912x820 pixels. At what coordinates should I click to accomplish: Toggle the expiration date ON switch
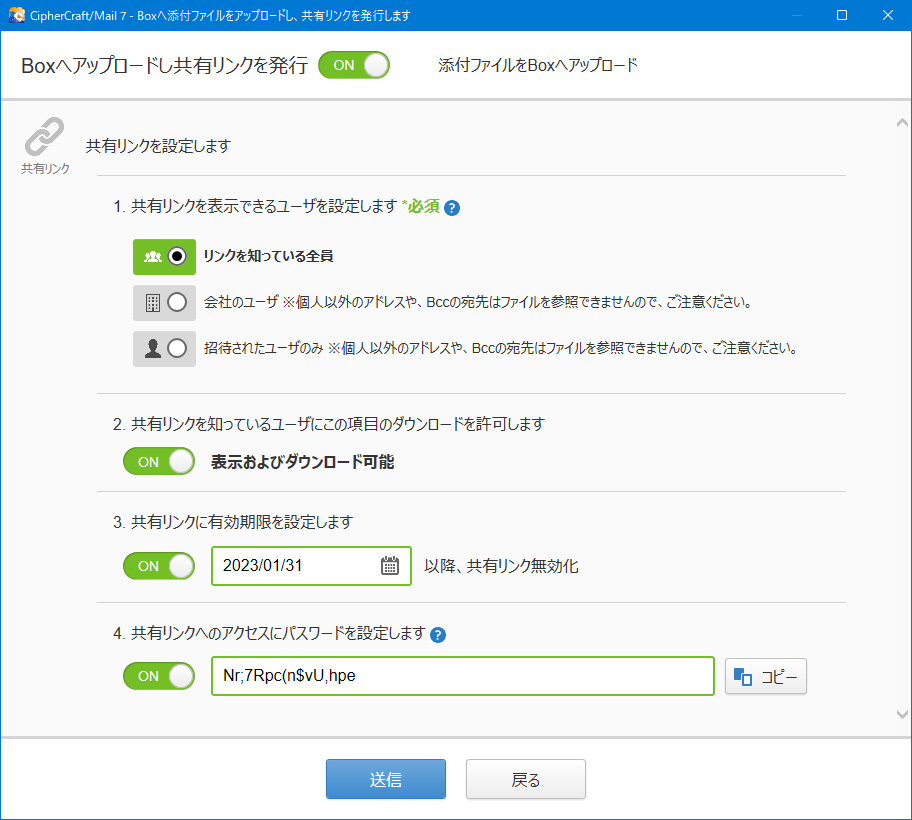point(159,566)
